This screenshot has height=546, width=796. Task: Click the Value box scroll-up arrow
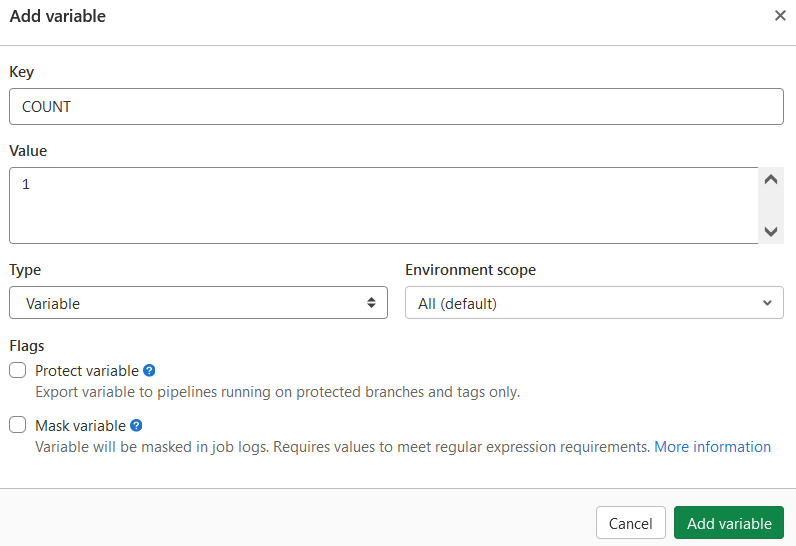tap(770, 180)
